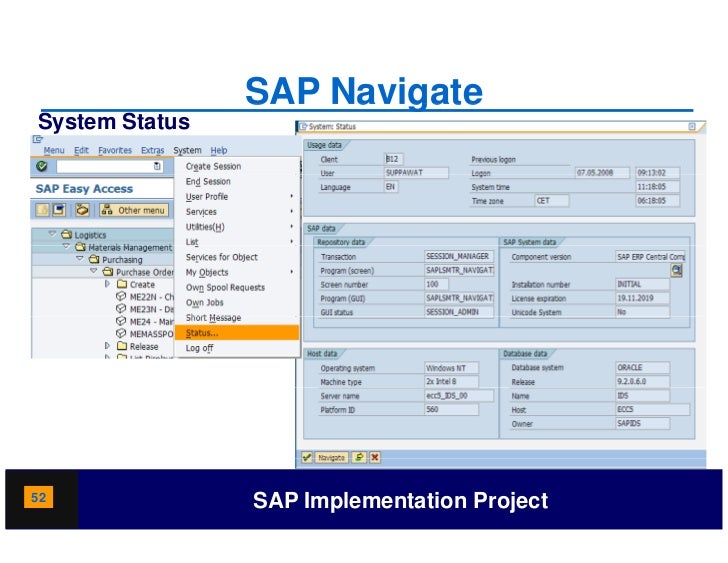Click the Operating system field Windows NT
728x563 pixels.
pos(451,368)
